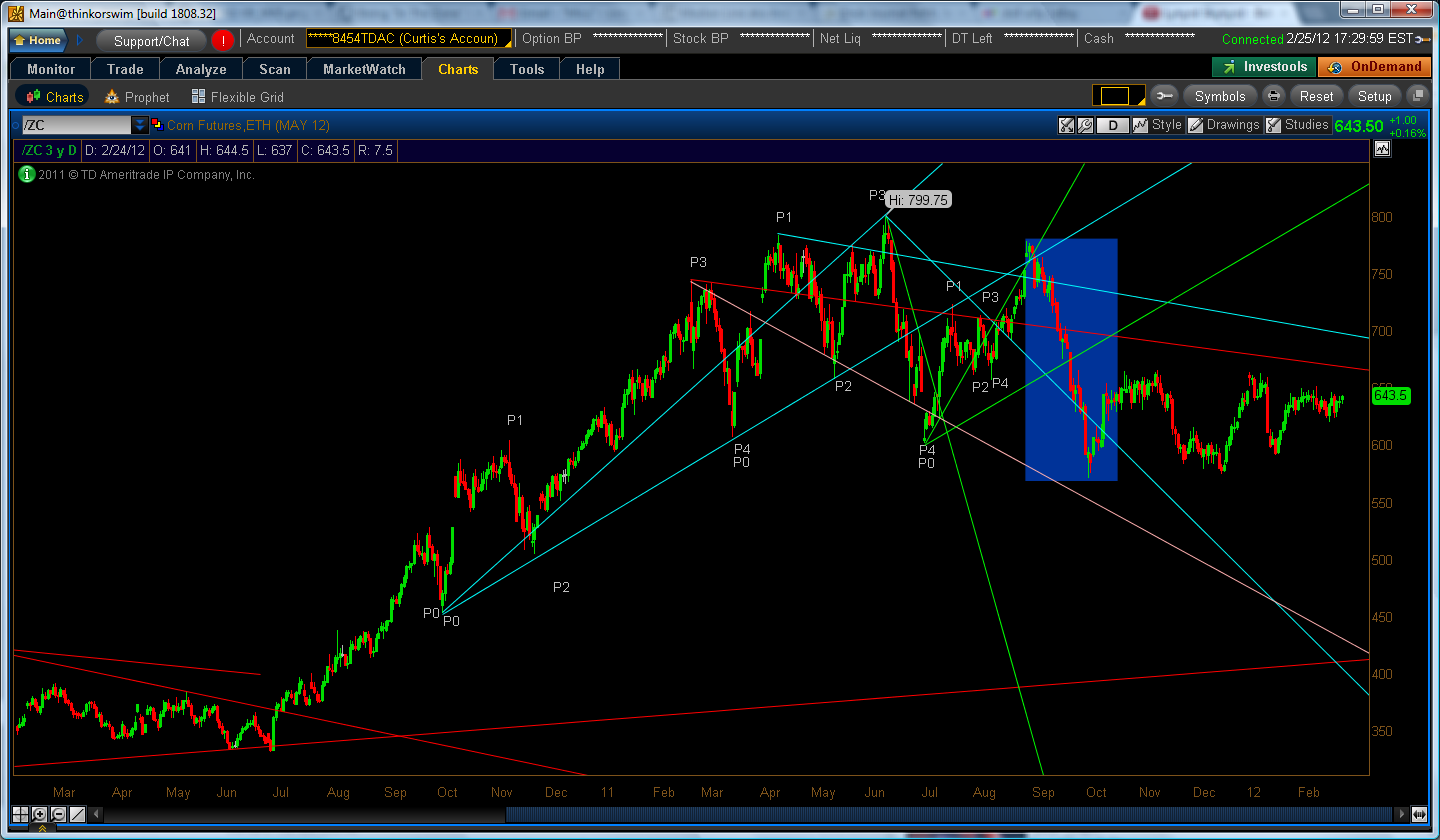Click the 643.50 last price readout
1440x840 pixels.
tap(1358, 126)
